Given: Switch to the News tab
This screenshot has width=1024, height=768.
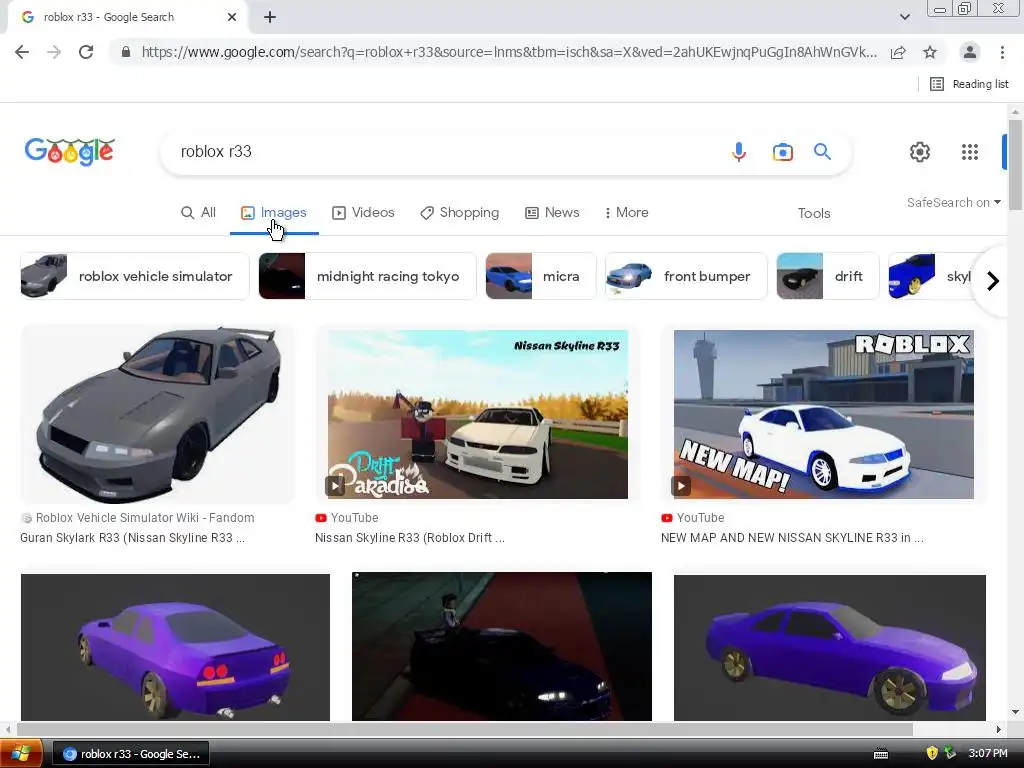Looking at the screenshot, I should pyautogui.click(x=552, y=213).
